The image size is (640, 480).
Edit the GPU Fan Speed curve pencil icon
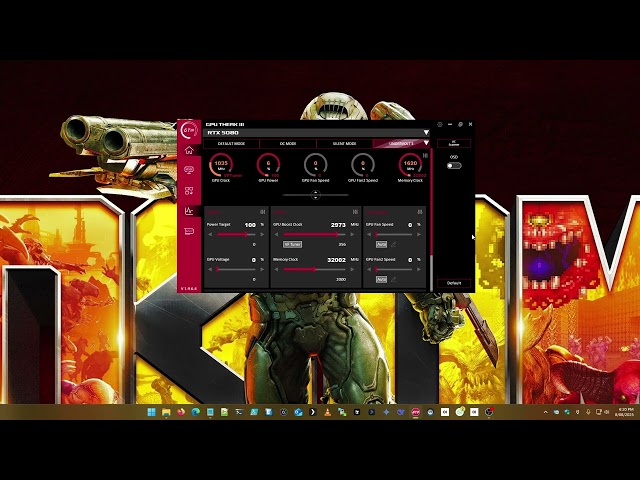[393, 244]
